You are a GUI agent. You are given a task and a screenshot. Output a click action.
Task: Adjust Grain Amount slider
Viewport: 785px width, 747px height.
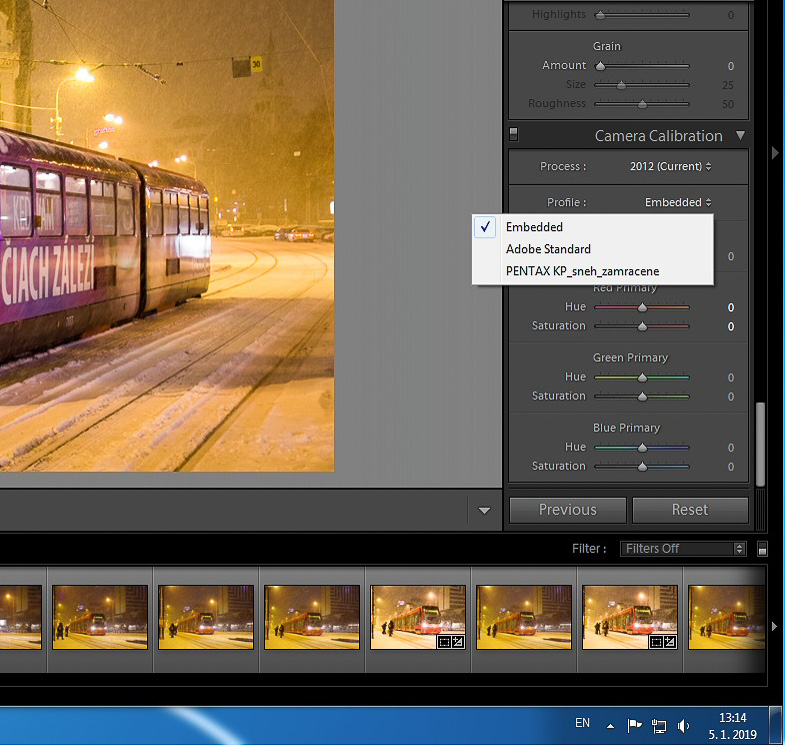(600, 66)
